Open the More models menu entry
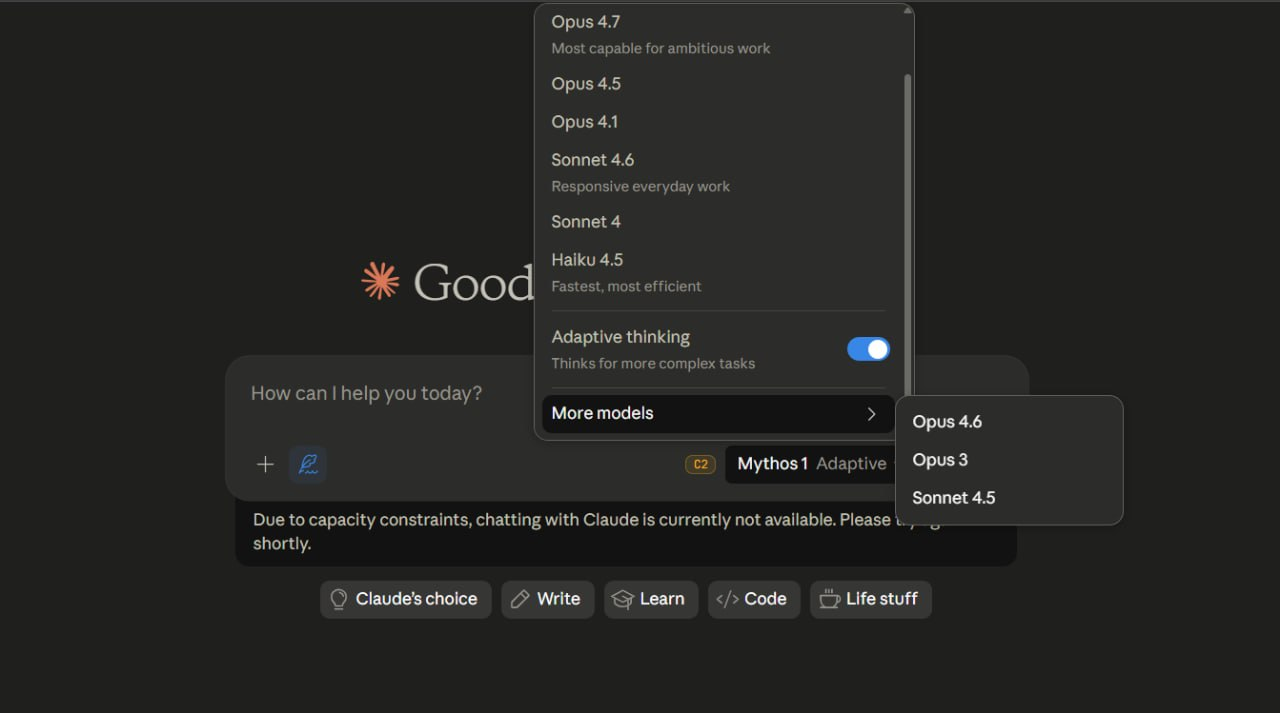 pyautogui.click(x=718, y=414)
